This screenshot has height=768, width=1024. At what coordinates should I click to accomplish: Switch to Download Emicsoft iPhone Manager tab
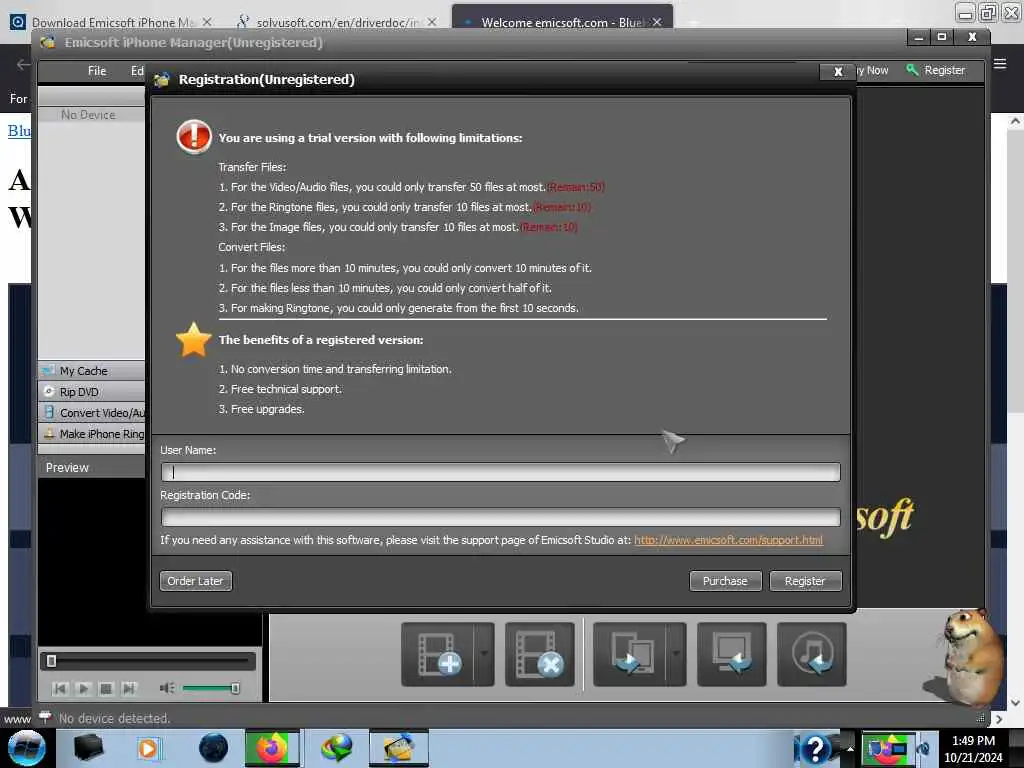pyautogui.click(x=112, y=22)
